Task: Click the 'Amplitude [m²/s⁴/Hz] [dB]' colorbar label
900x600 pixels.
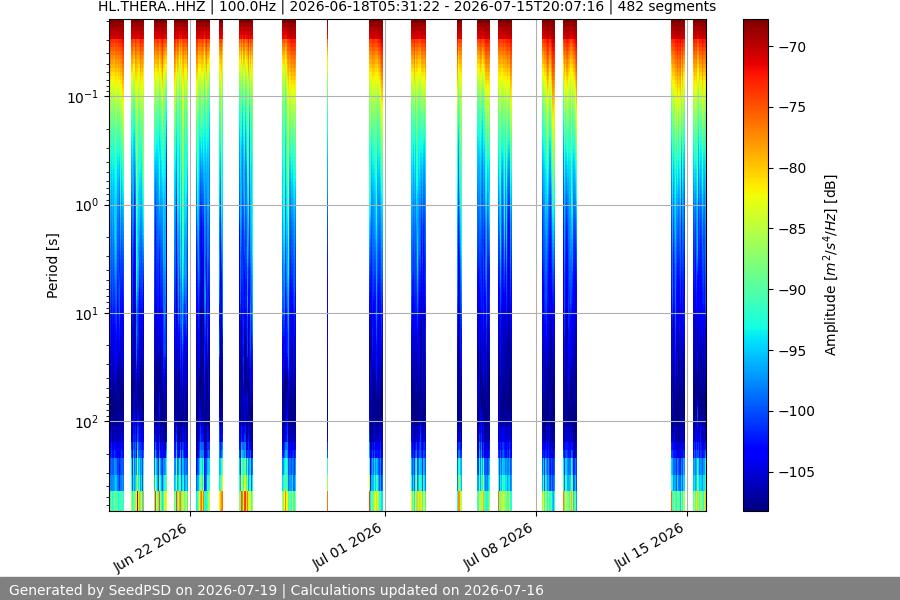Action: (x=831, y=265)
